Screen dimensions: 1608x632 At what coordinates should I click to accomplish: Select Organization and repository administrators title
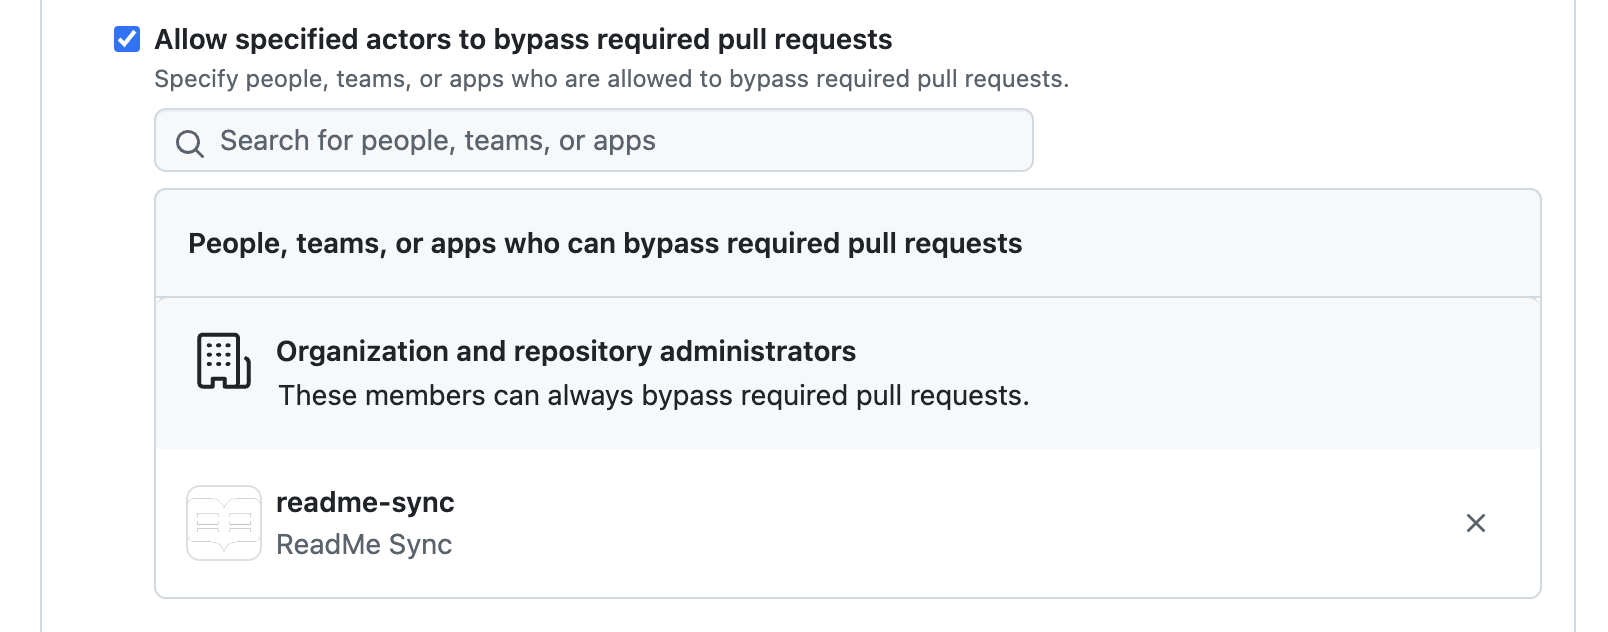point(566,351)
